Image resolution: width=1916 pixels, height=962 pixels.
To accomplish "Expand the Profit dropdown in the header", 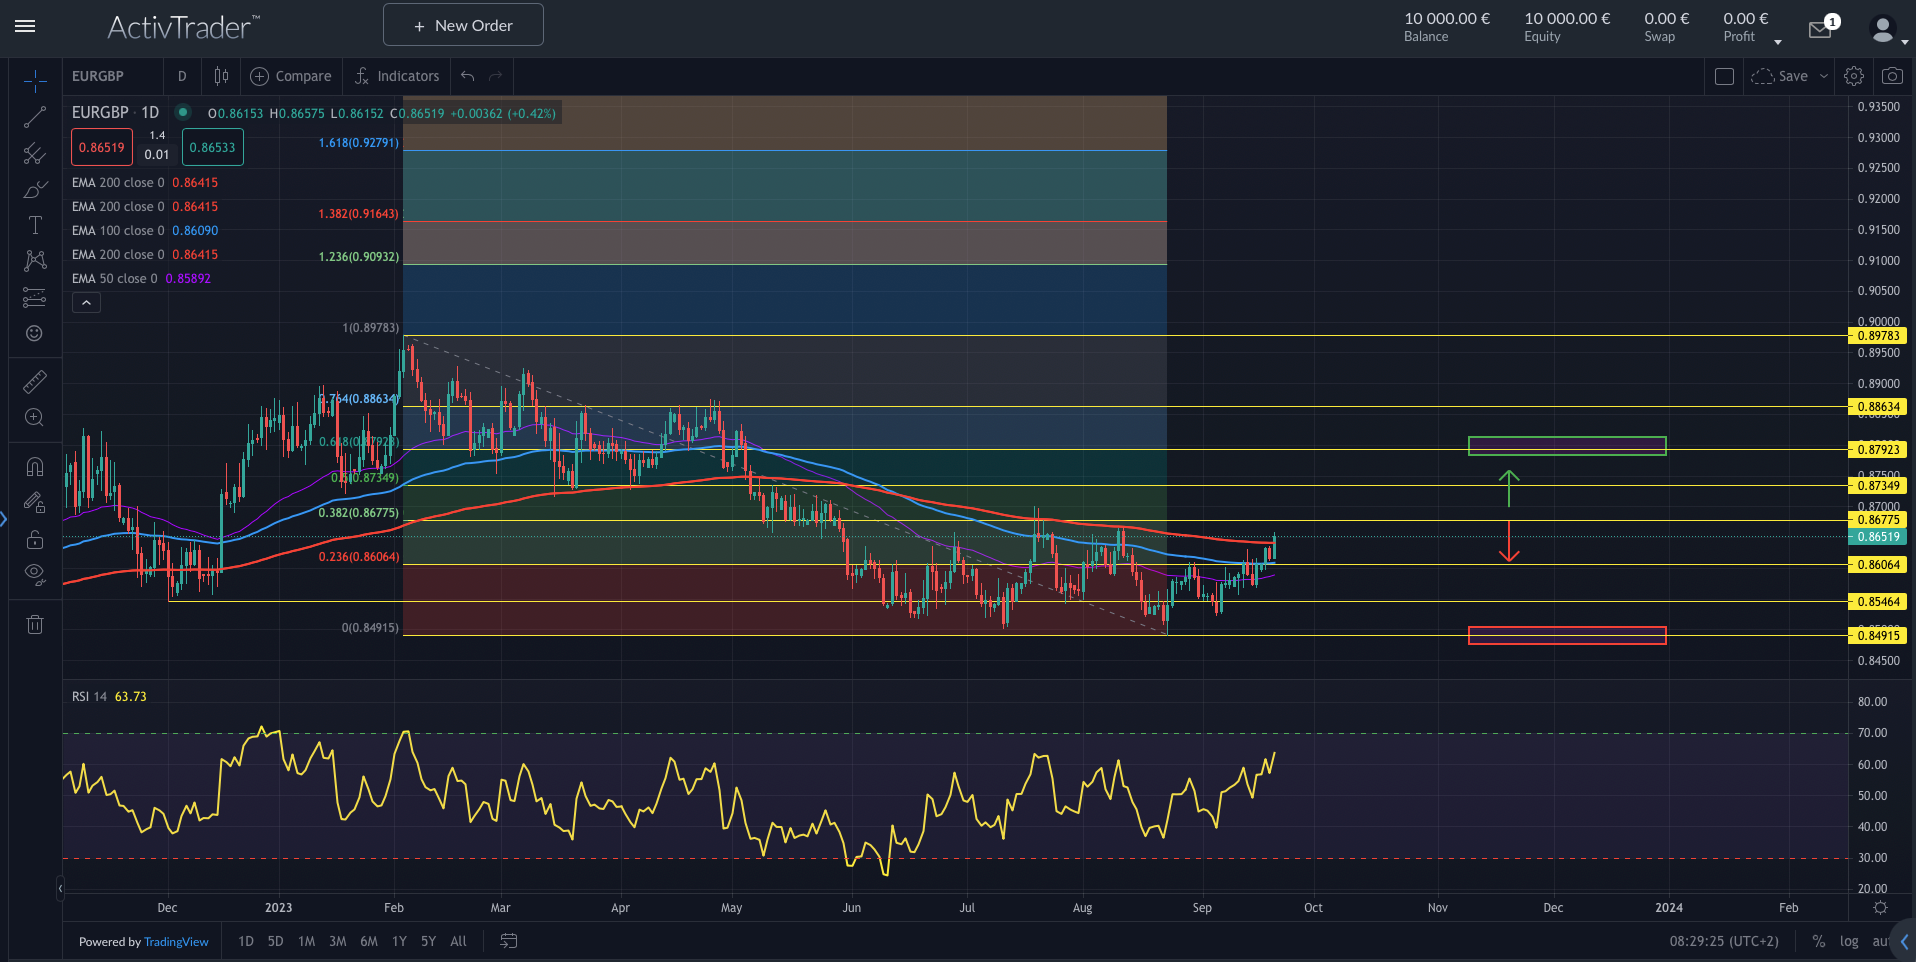I will coord(1778,41).
